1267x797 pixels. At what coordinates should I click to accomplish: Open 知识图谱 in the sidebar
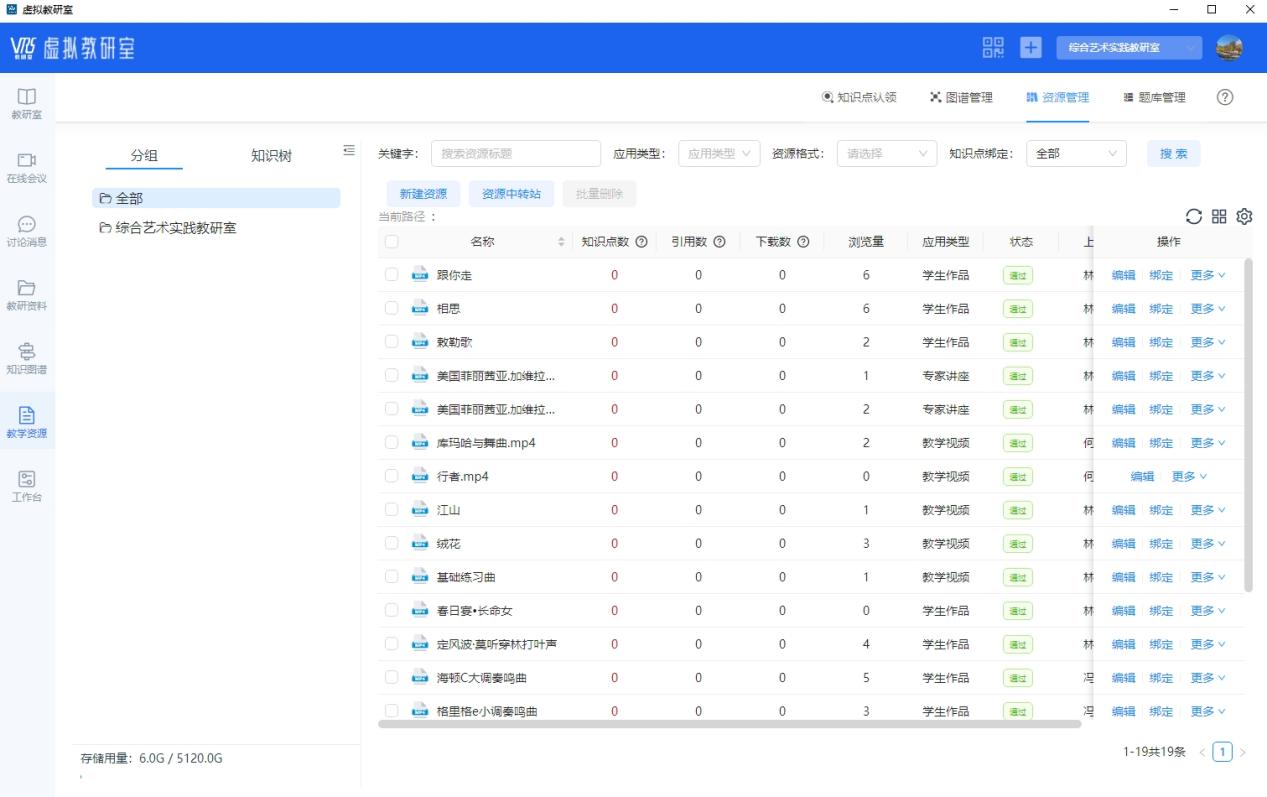coord(27,358)
